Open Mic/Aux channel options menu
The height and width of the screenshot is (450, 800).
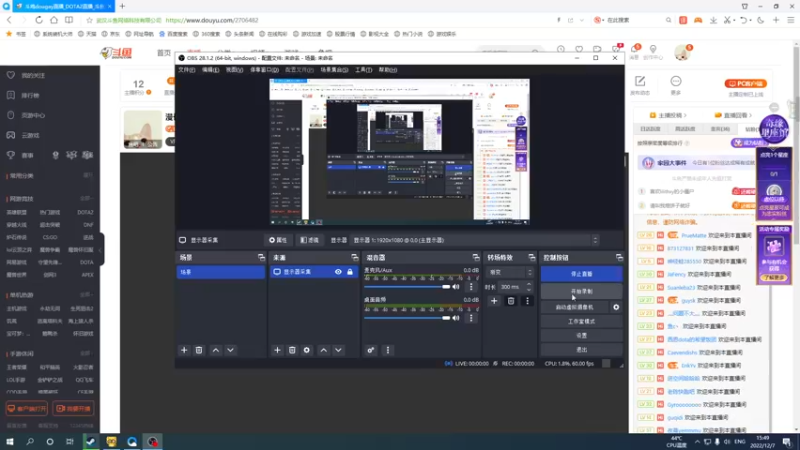pyautogui.click(x=471, y=287)
